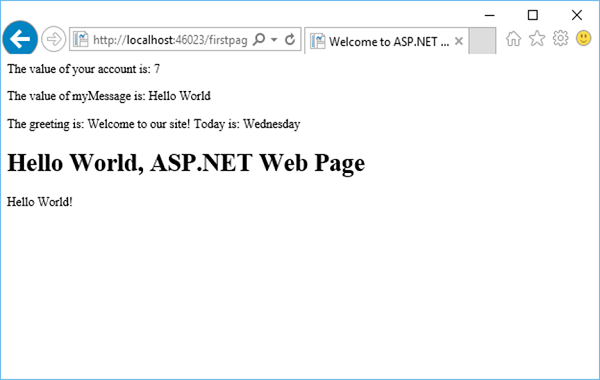The width and height of the screenshot is (600, 380).
Task: Maximize the browser window
Action: coord(533,15)
